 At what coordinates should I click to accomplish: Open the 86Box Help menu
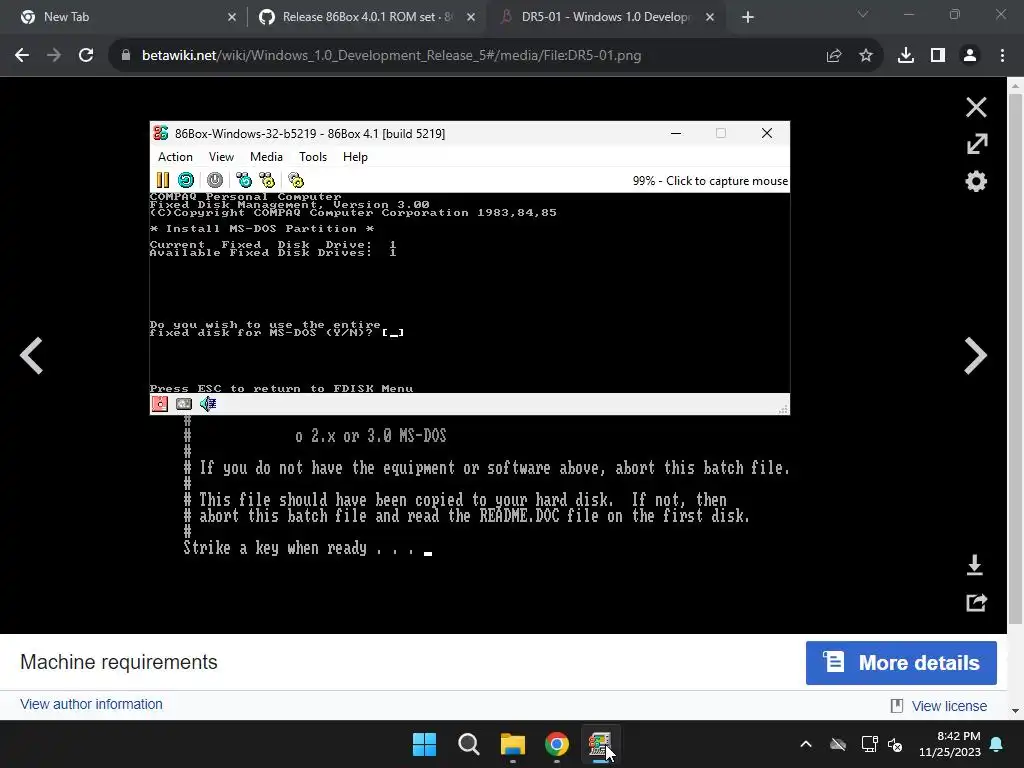[x=355, y=157]
